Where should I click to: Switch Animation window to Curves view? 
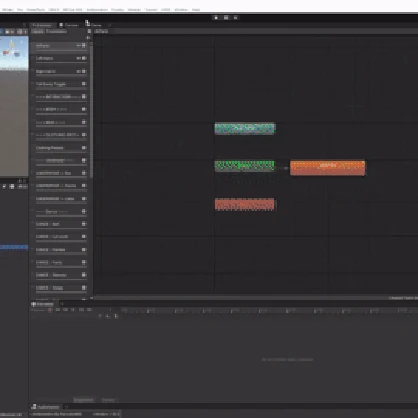[x=108, y=400]
